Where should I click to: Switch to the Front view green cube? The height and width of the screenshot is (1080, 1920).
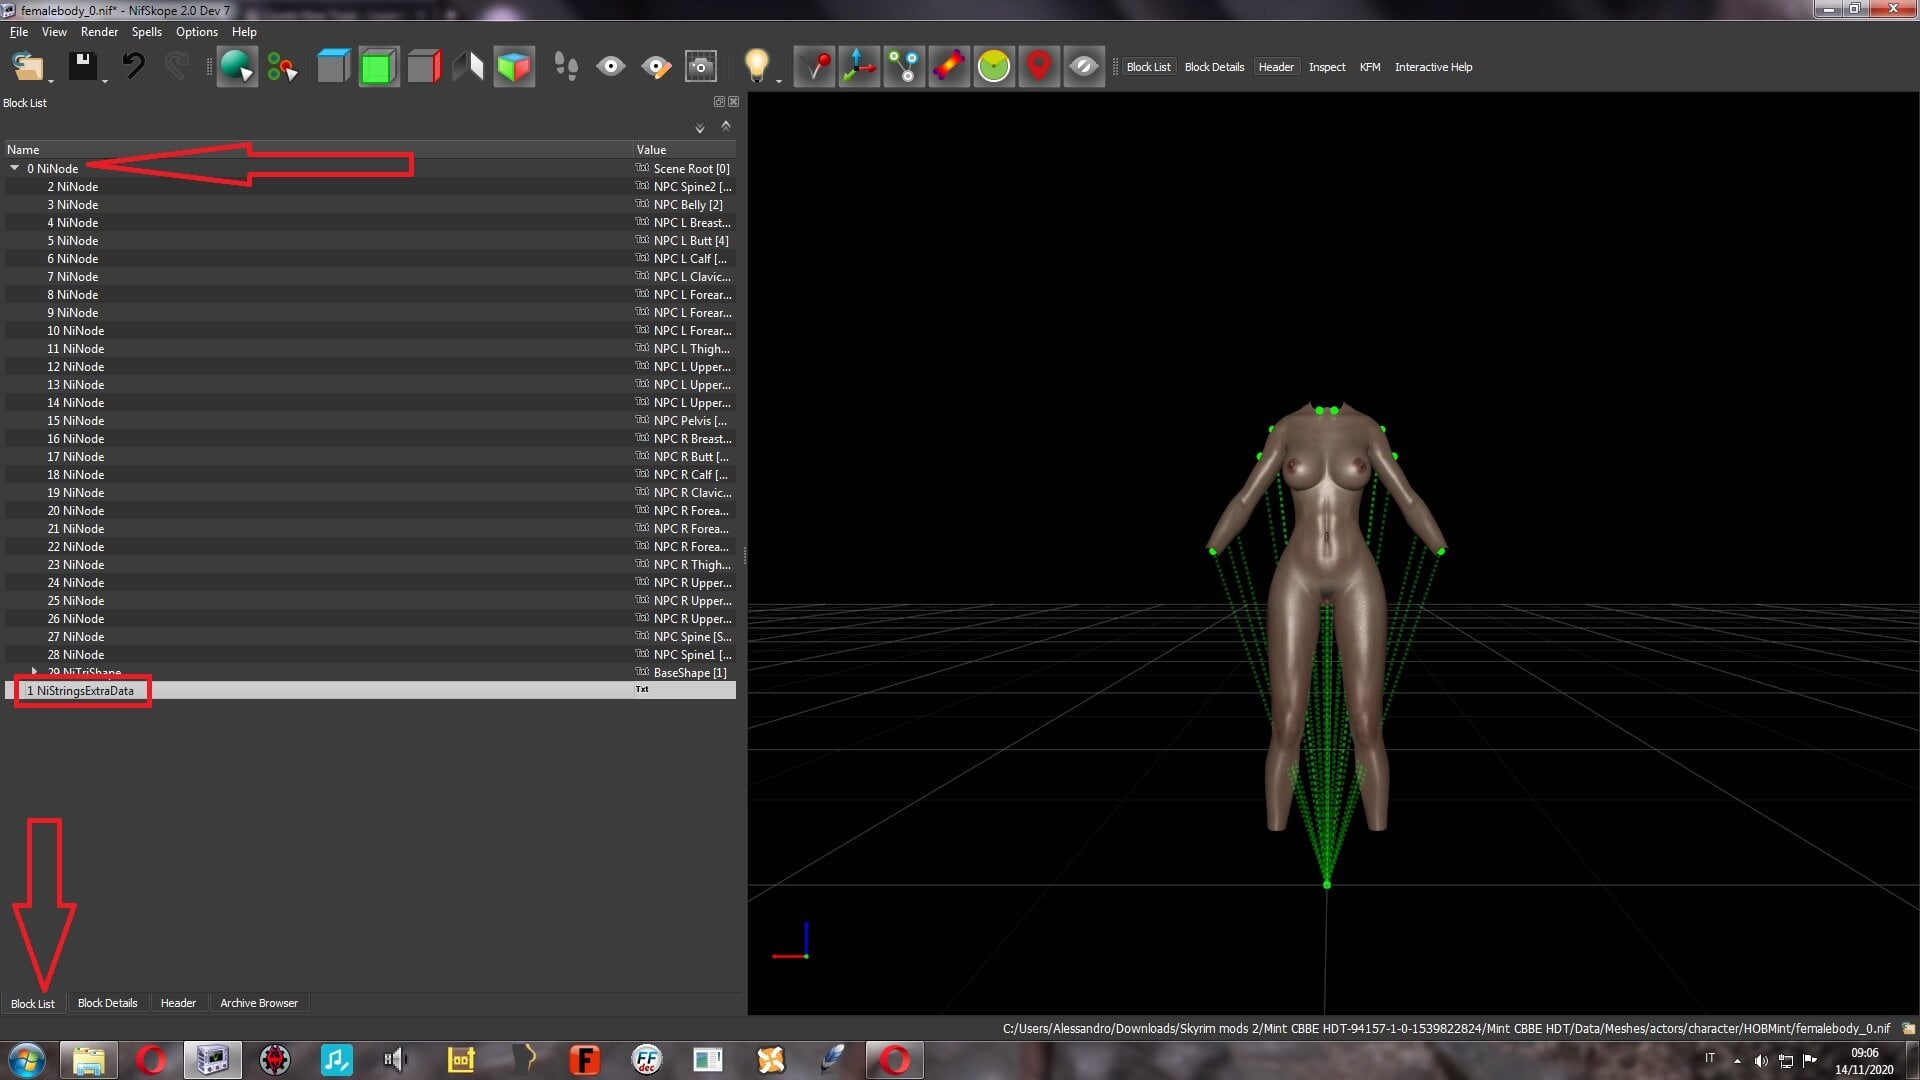click(378, 66)
